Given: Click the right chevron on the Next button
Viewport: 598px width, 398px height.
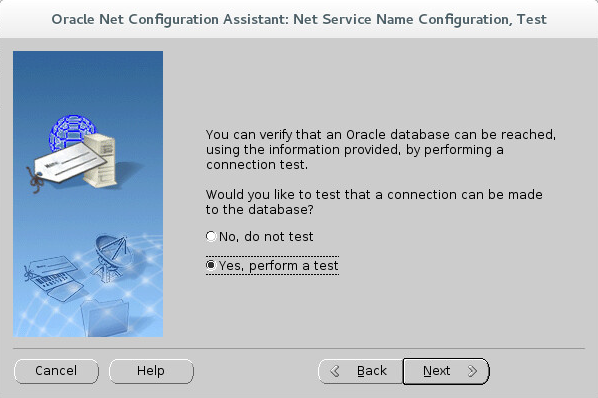Looking at the screenshot, I should [472, 371].
